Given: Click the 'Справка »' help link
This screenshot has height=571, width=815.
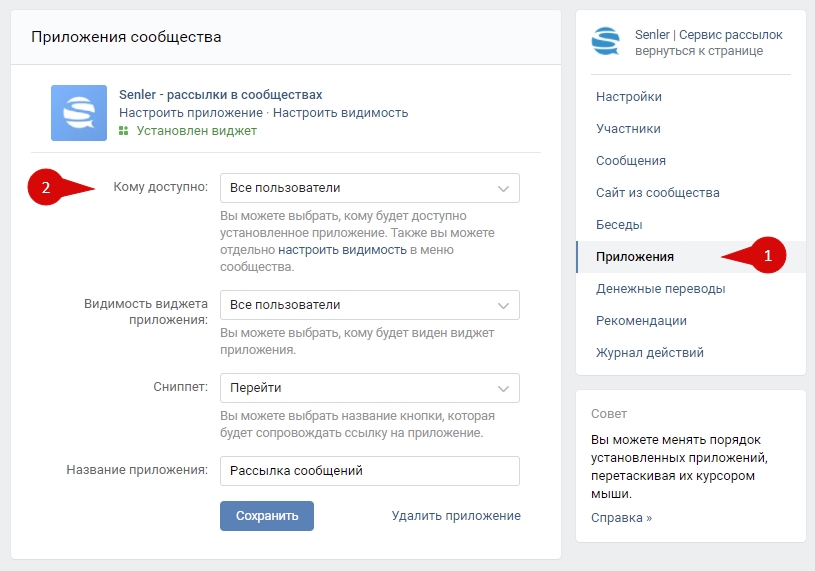Looking at the screenshot, I should pyautogui.click(x=621, y=518).
